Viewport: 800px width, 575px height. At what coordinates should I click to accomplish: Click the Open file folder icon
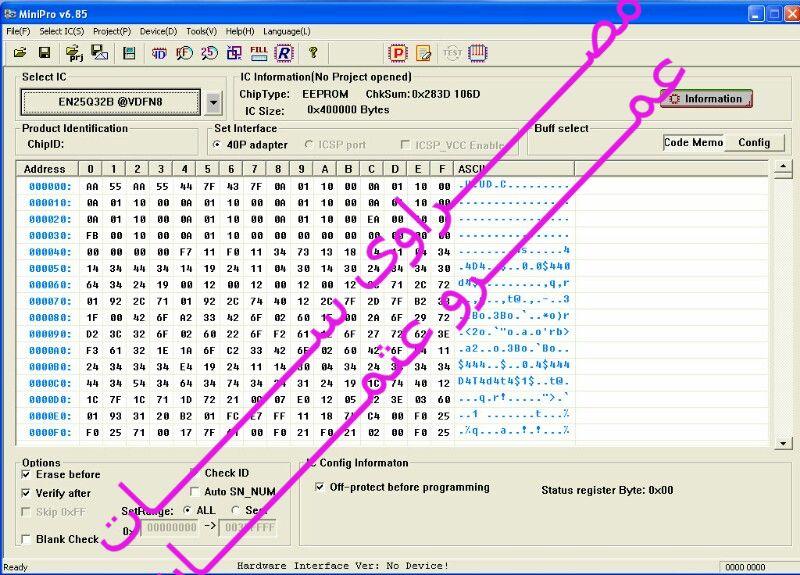(x=20, y=53)
